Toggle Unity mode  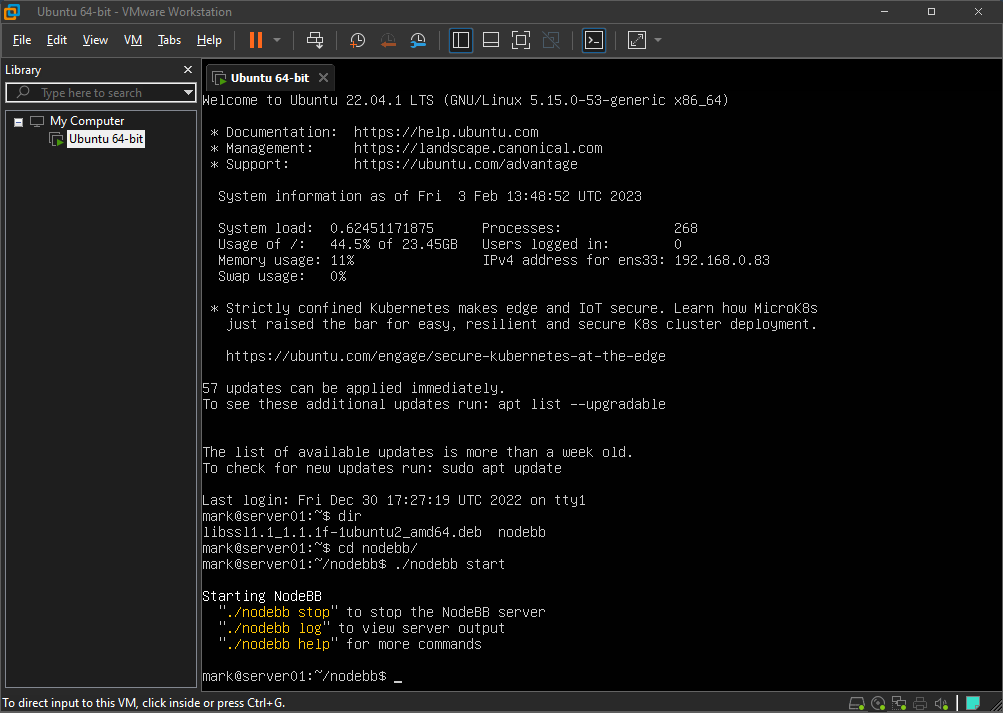coord(550,40)
